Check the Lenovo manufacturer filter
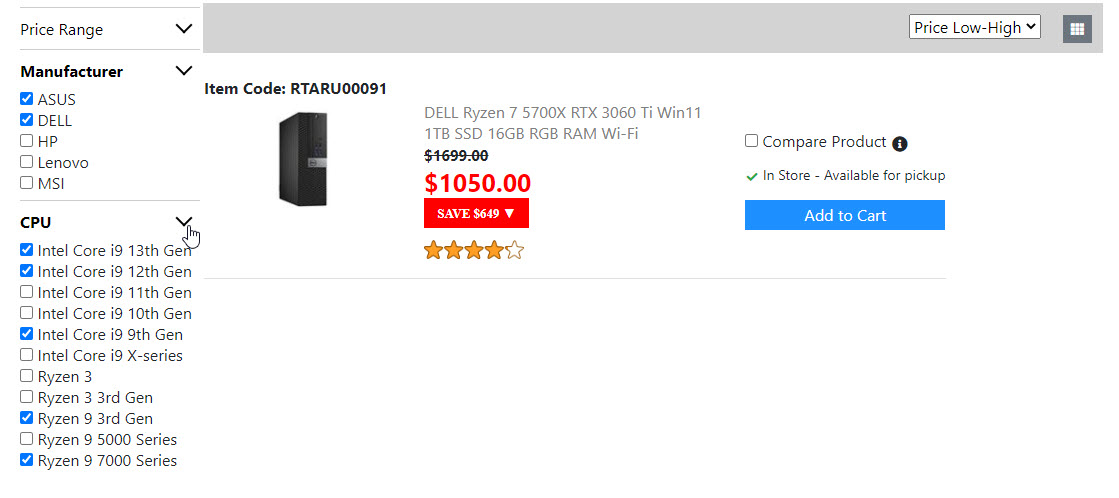The width and height of the screenshot is (1119, 498). click(27, 162)
